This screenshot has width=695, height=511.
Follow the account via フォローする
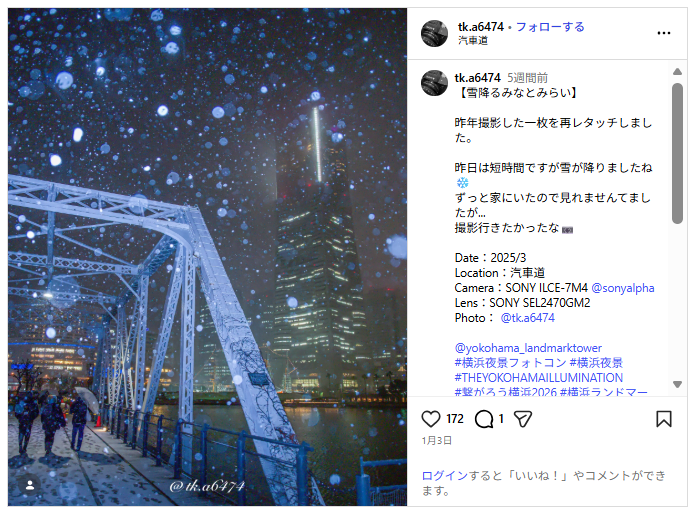[550, 27]
